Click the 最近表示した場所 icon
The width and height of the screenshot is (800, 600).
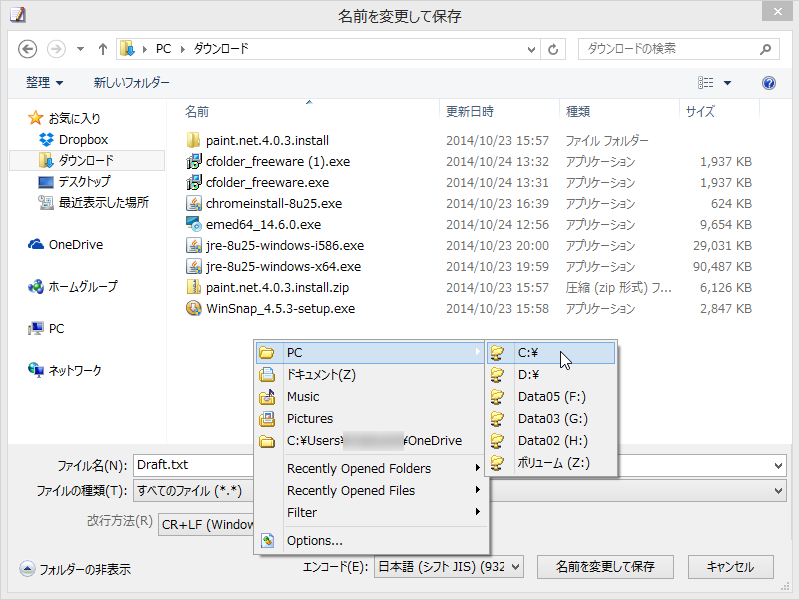[46, 203]
